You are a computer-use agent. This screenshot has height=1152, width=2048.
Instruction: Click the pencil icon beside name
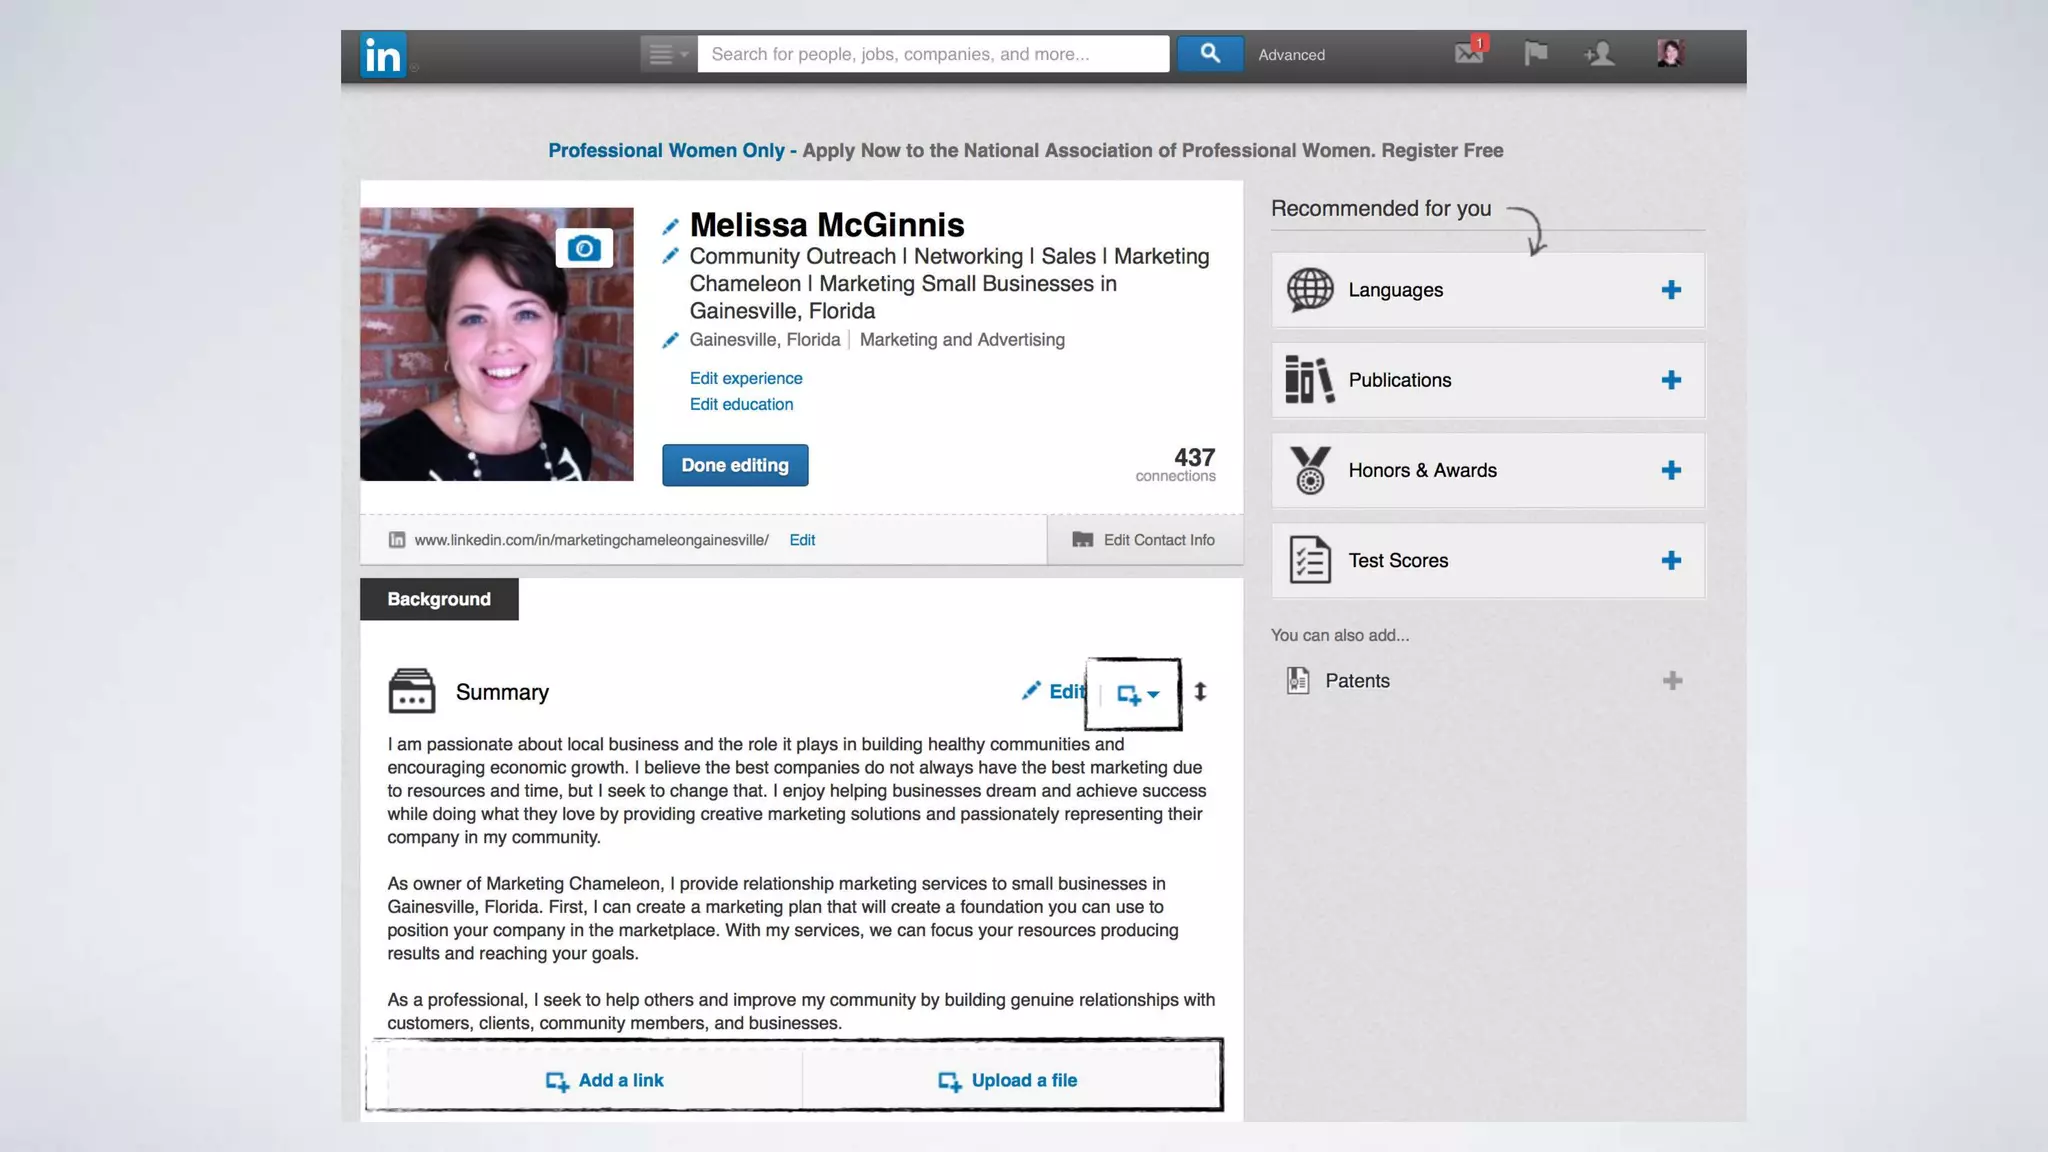click(x=671, y=227)
